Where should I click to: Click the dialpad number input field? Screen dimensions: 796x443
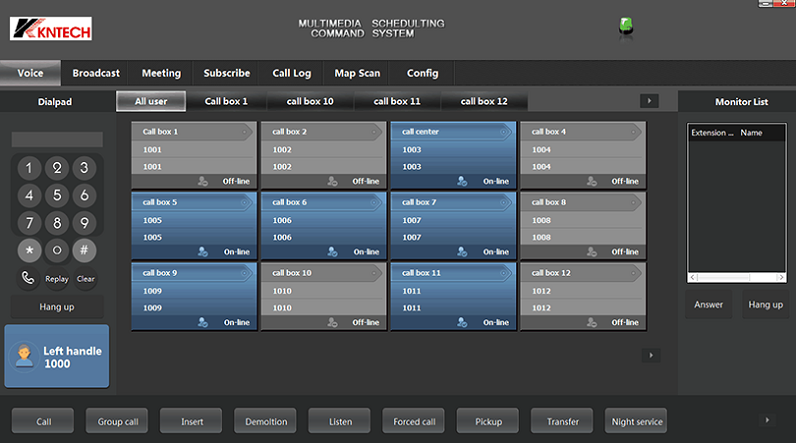(x=57, y=140)
